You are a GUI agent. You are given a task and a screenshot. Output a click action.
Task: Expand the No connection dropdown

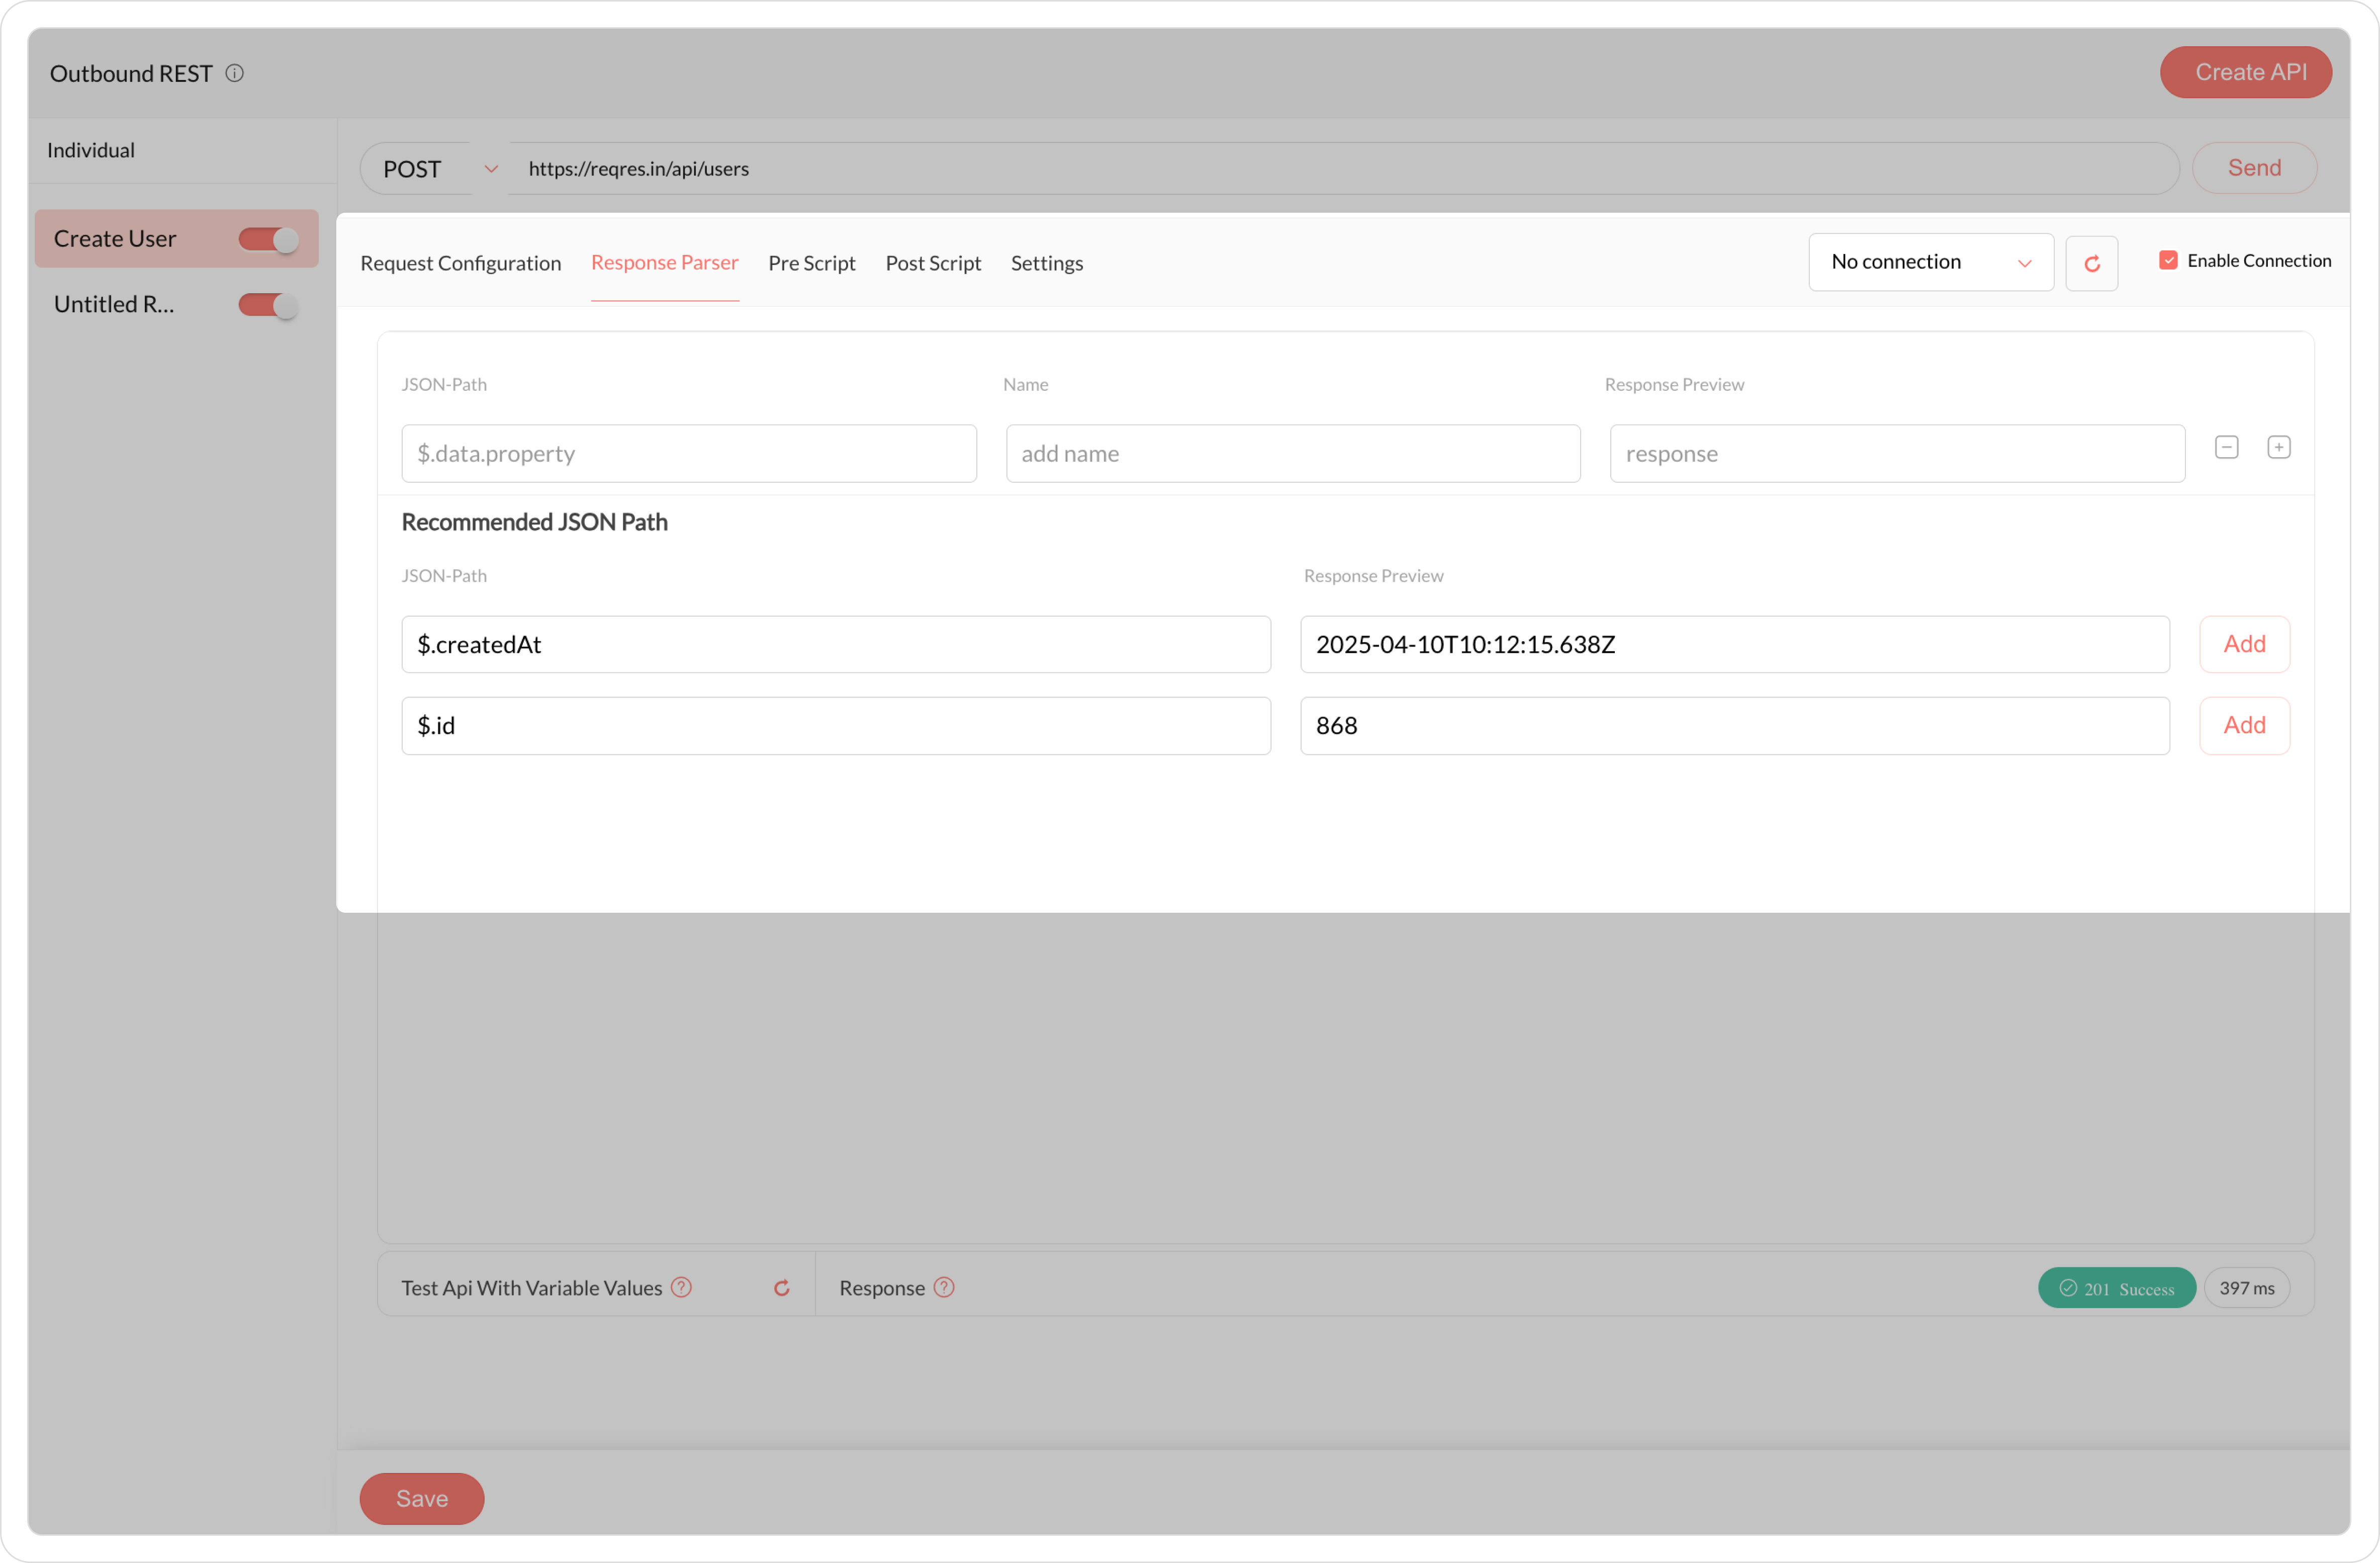click(1930, 262)
